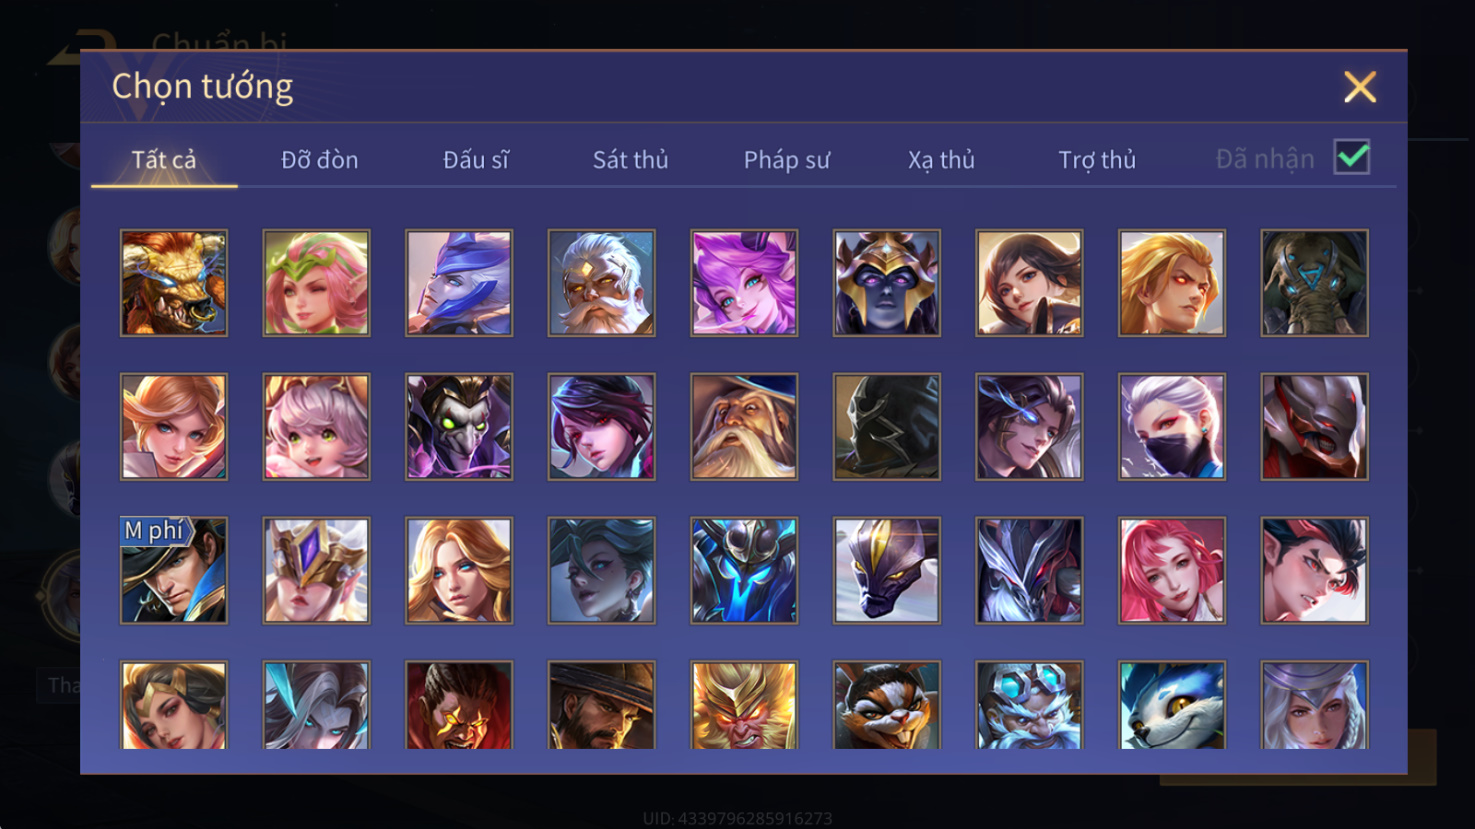
Task: Show the 'Pháp sư' hero category
Action: [787, 160]
